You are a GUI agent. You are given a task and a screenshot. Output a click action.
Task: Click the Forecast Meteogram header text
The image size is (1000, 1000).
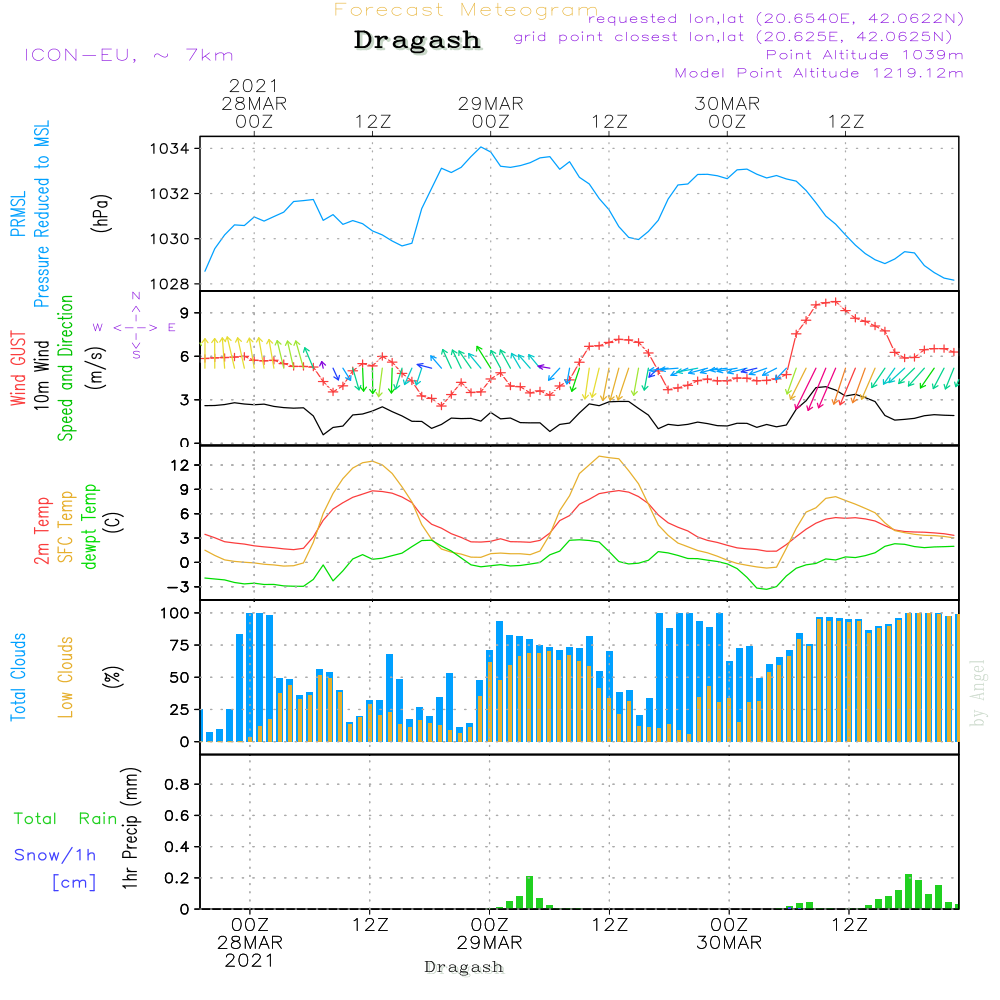[x=466, y=10]
